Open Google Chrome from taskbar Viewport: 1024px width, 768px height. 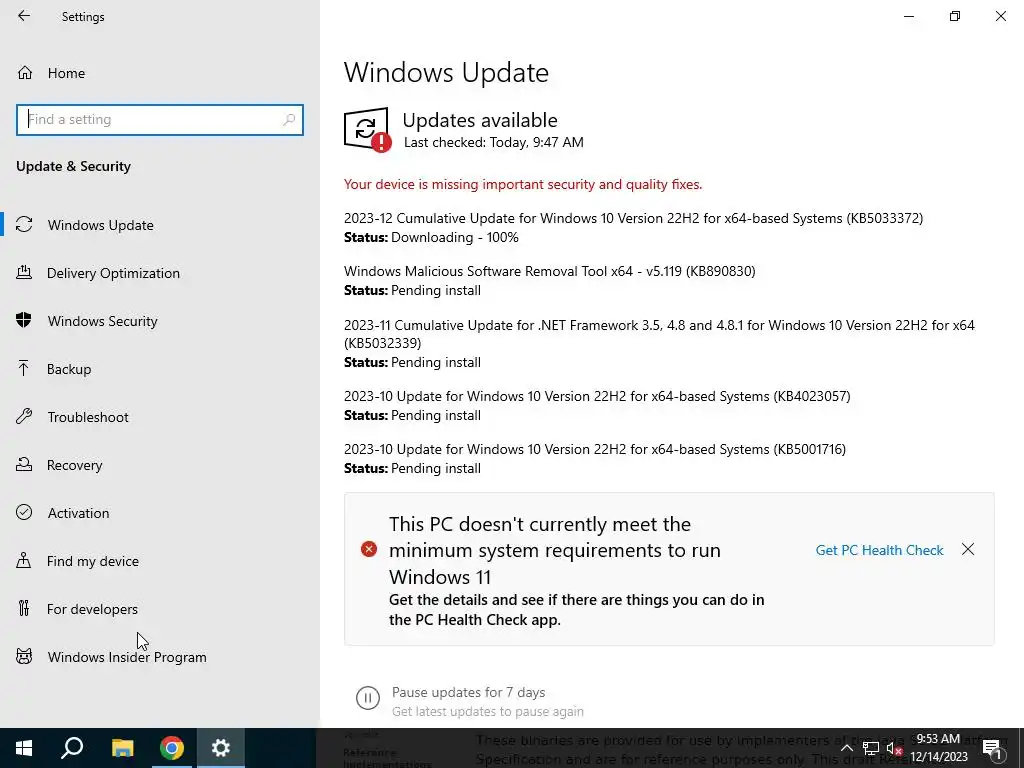172,748
